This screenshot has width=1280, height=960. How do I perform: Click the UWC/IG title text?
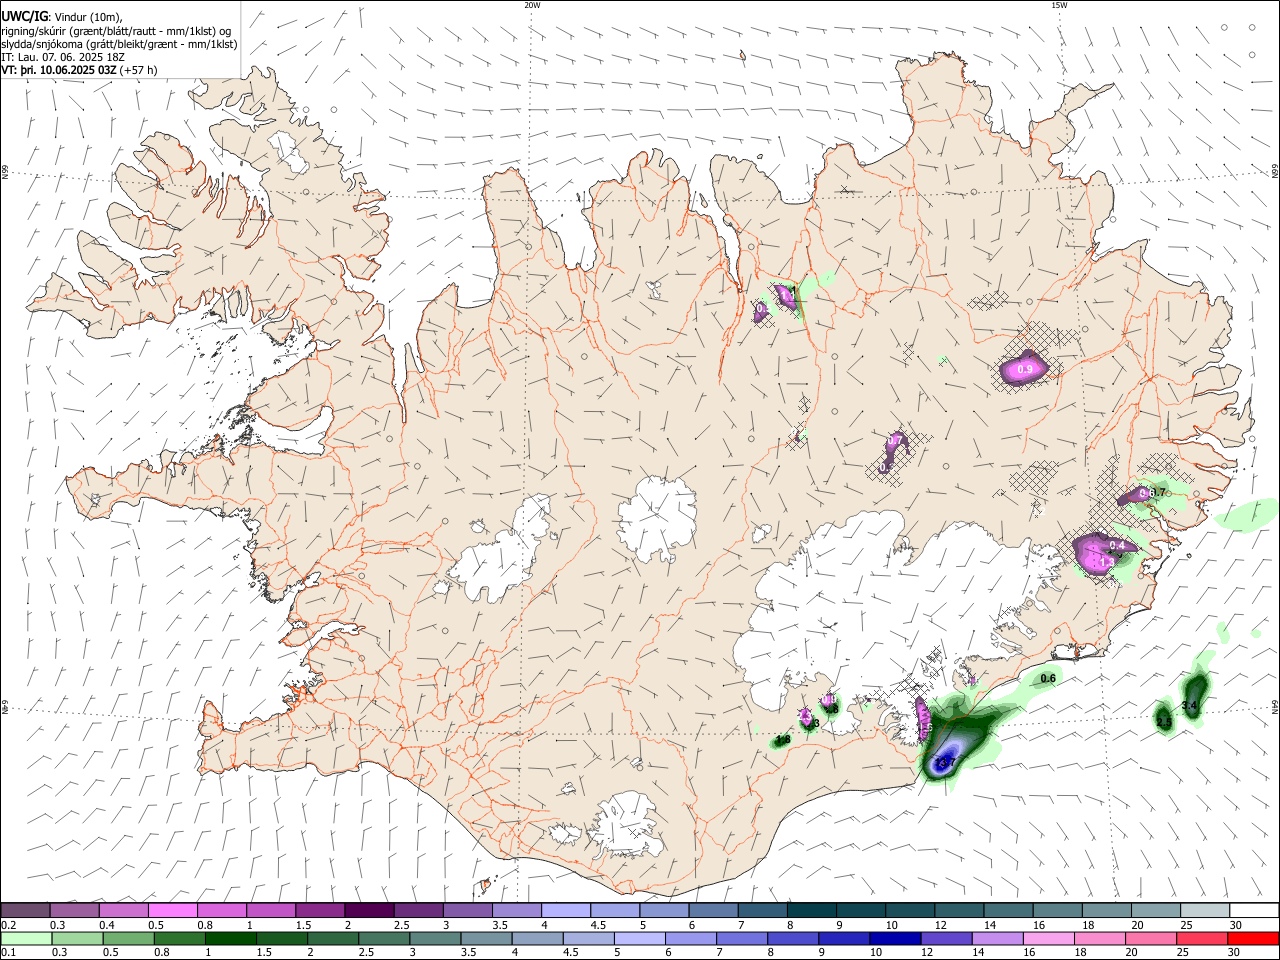pos(24,16)
